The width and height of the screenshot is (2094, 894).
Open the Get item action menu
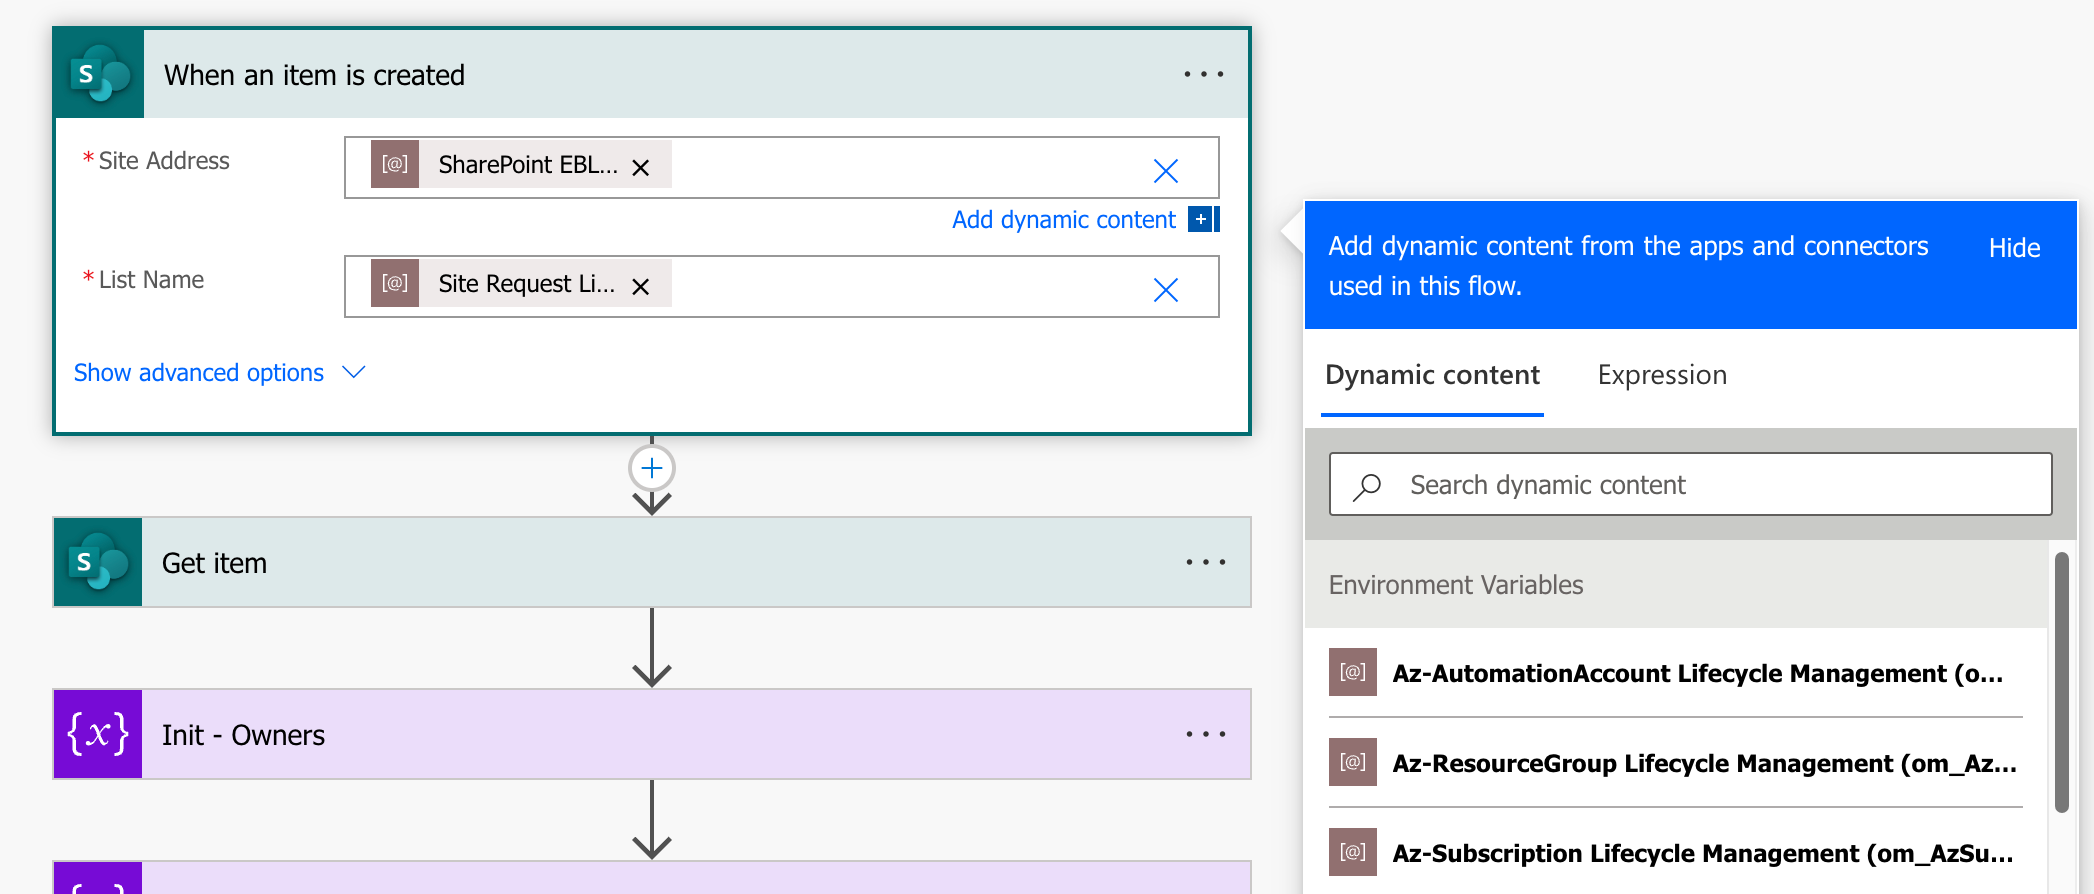[1205, 562]
